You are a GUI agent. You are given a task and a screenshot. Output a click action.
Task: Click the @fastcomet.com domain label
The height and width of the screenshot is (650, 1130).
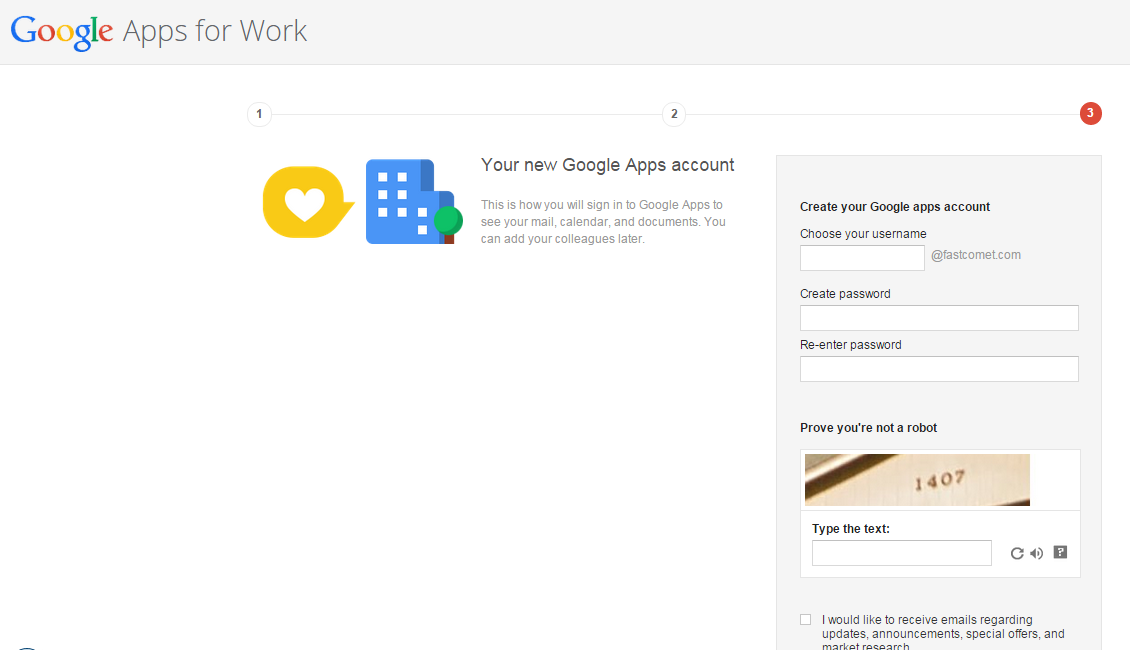975,254
